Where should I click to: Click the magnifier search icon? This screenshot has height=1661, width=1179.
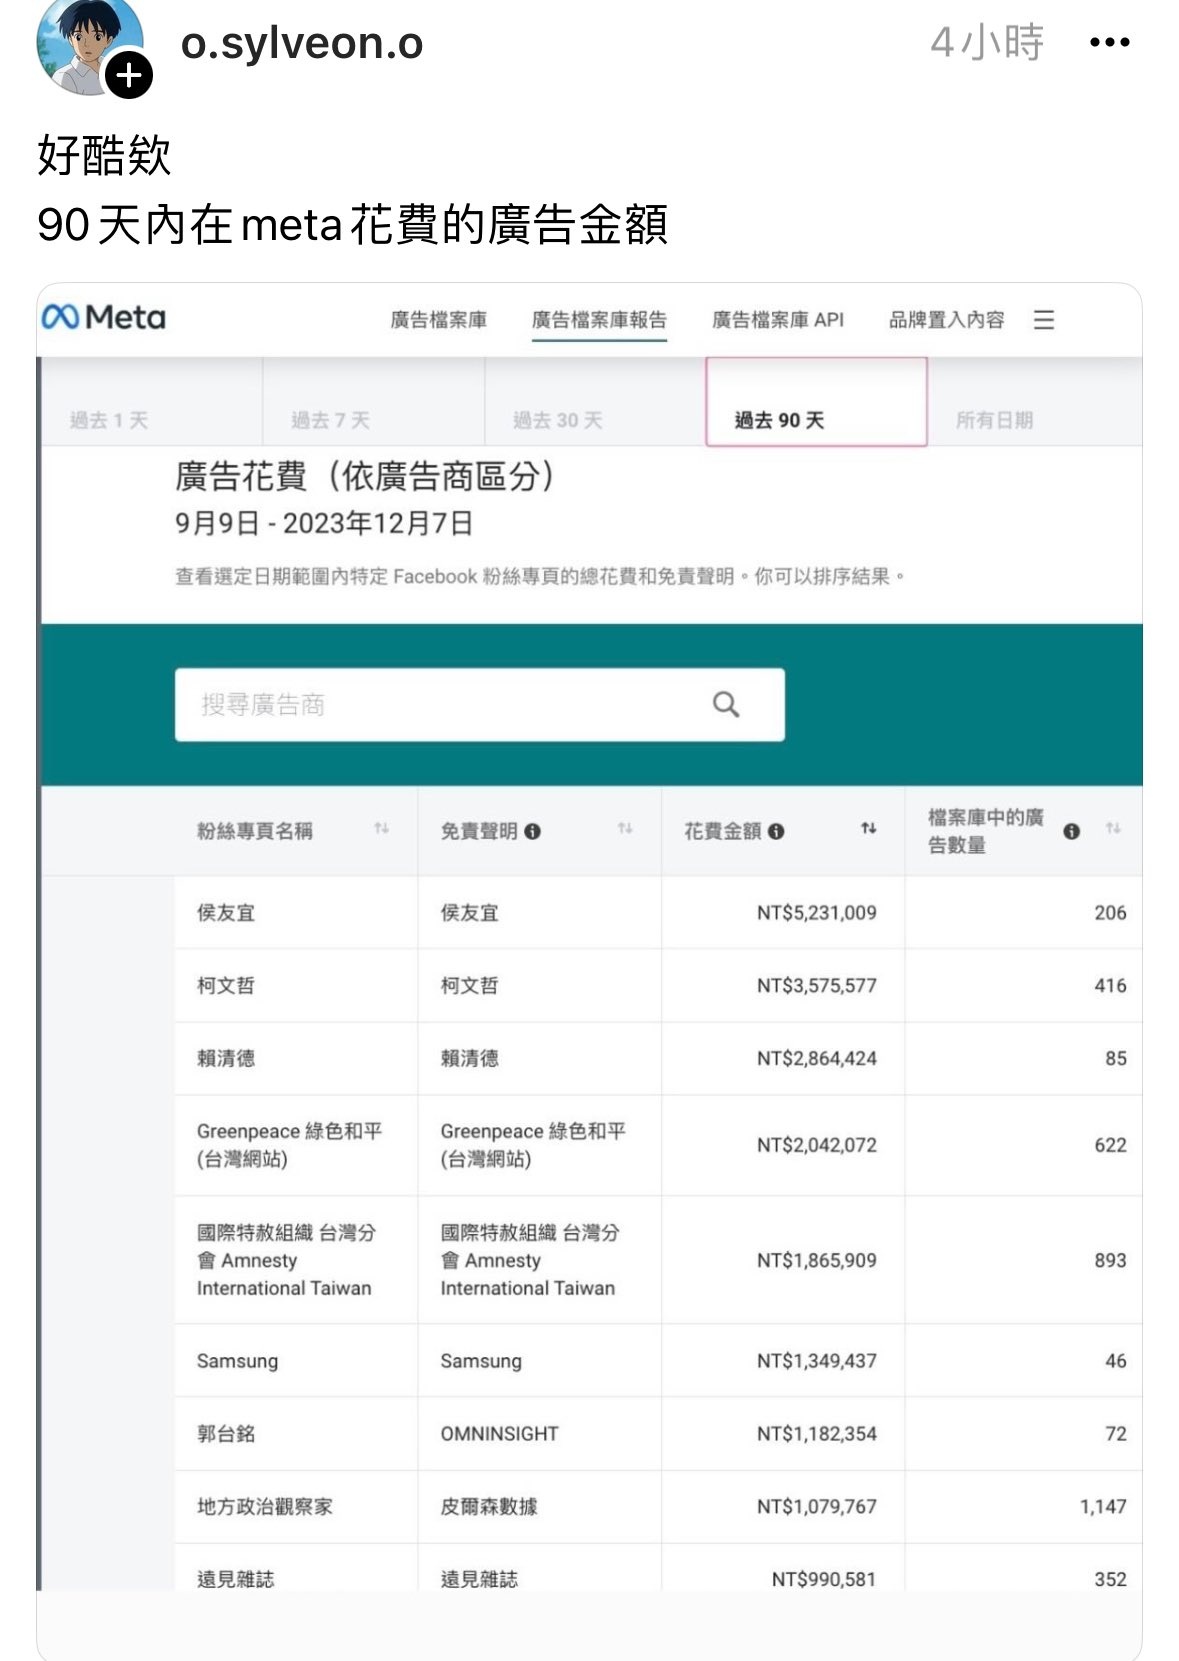(x=726, y=705)
